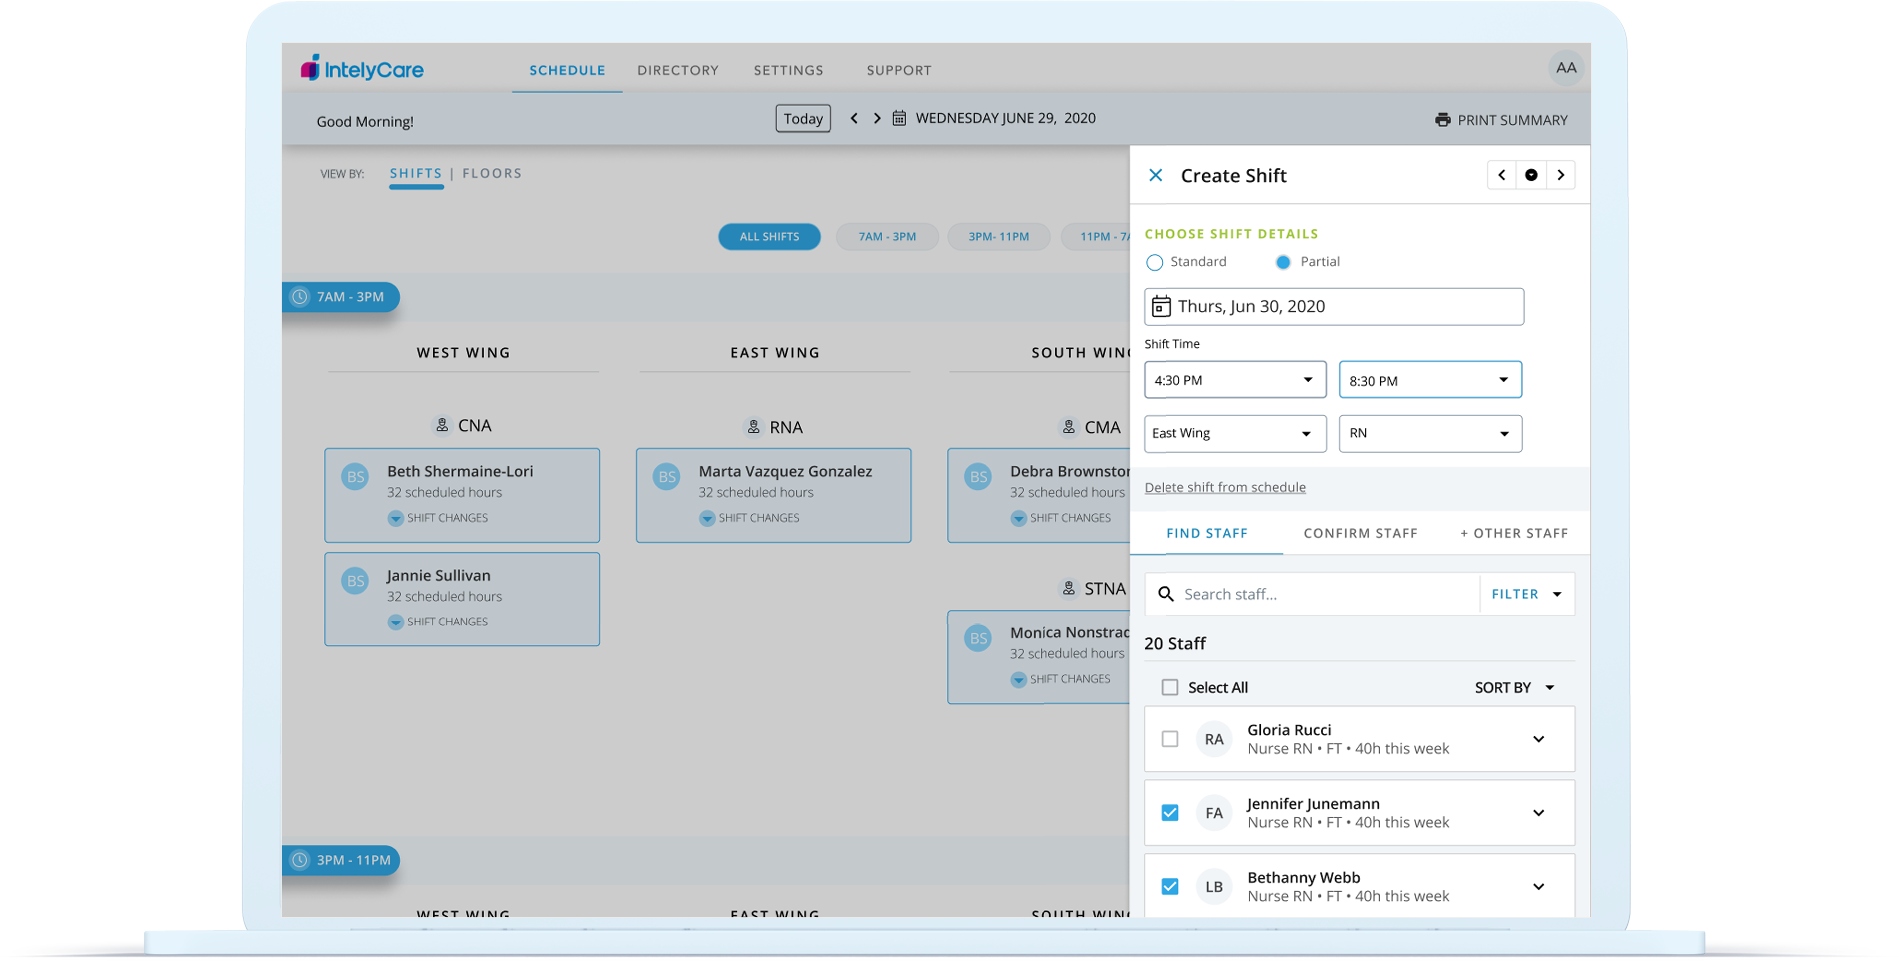The height and width of the screenshot is (961, 1899).
Task: Click the search magnifier icon in staff search
Action: pos(1166,594)
